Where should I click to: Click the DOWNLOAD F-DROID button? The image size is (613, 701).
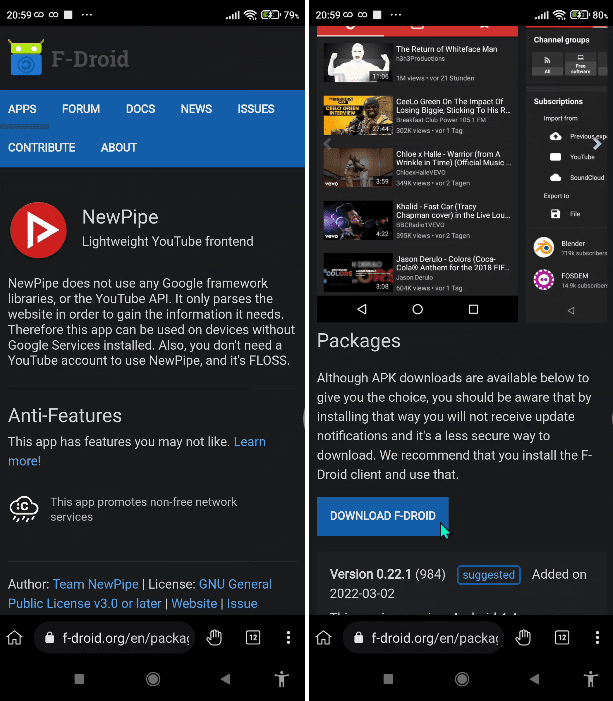coord(383,516)
